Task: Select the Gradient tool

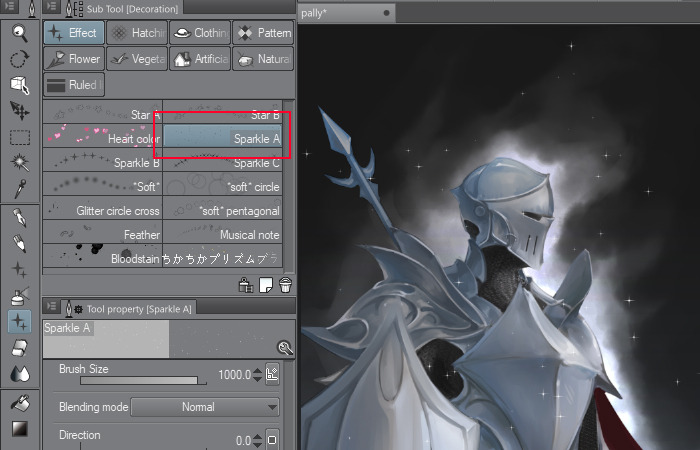Action: click(20, 429)
